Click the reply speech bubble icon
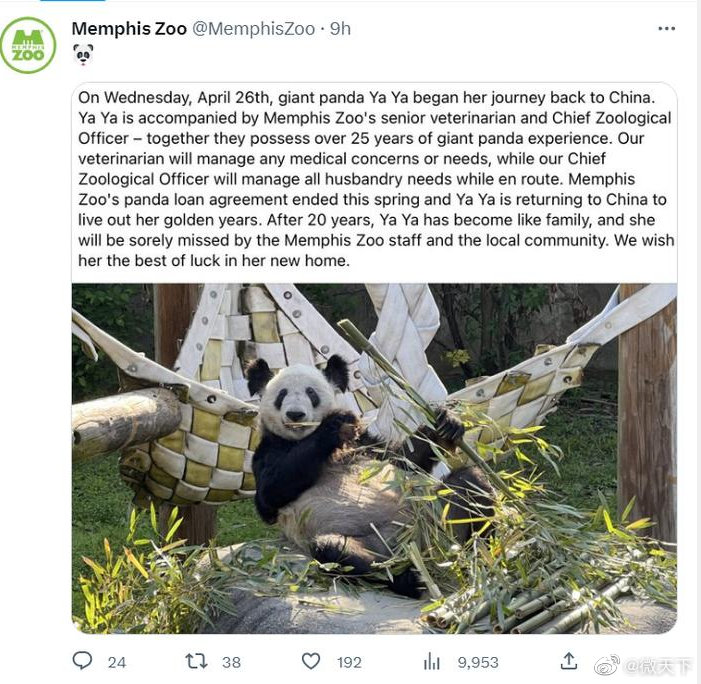The image size is (701, 684). [82, 661]
